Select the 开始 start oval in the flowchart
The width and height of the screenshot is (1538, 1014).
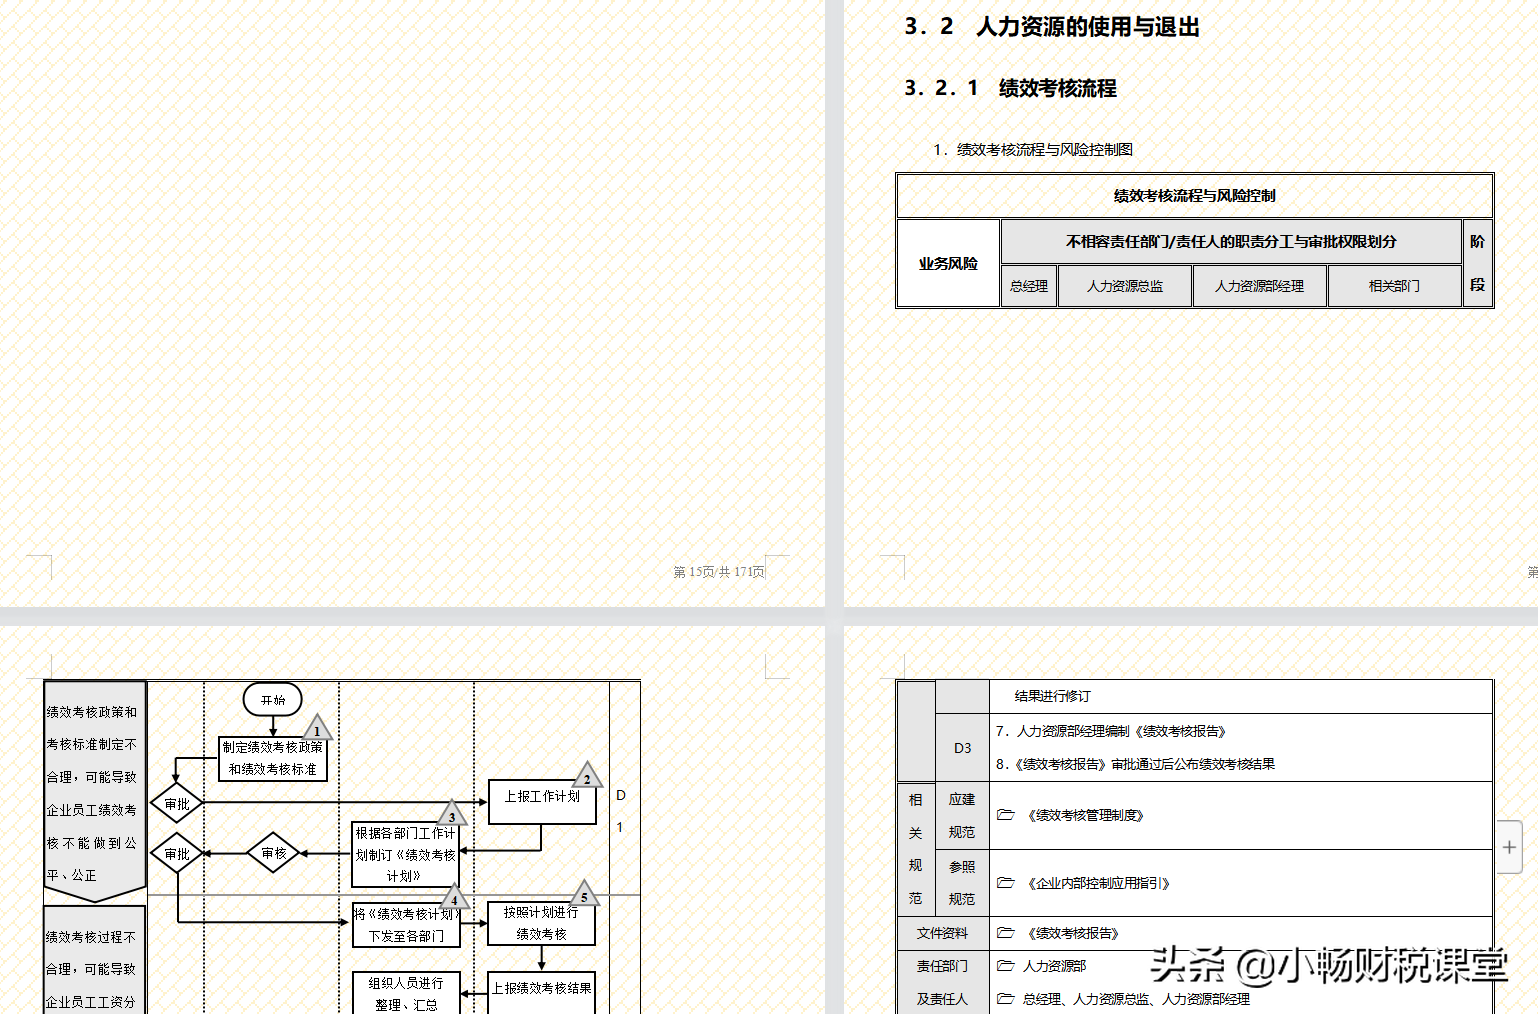pos(272,699)
